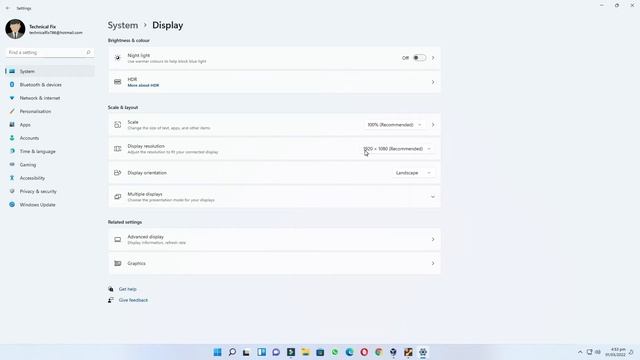Click the Time & language clock icon
Viewport: 640px width, 360px height.
tap(12, 151)
